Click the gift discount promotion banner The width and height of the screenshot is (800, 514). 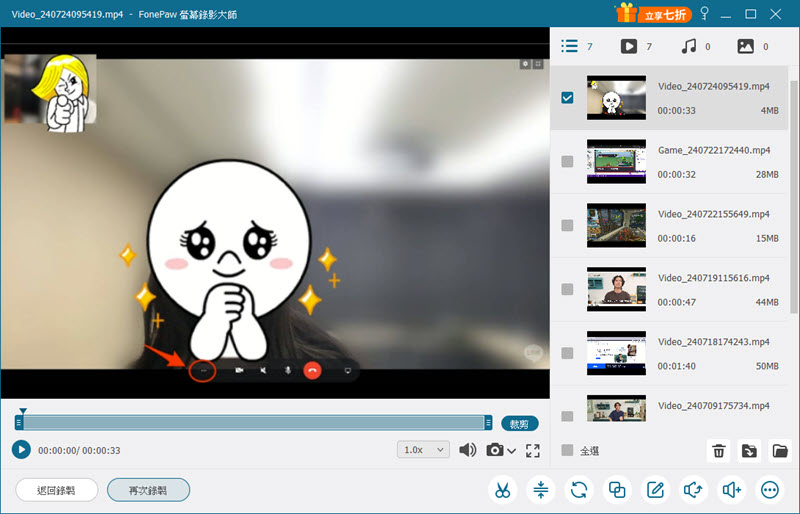pyautogui.click(x=654, y=14)
